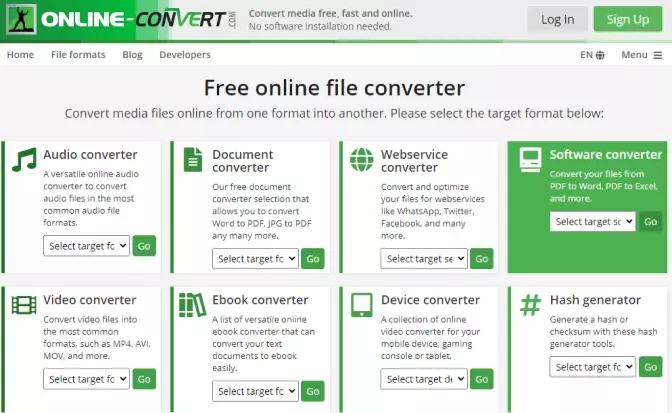
Task: Click Go button for Webservice converter
Action: point(481,259)
